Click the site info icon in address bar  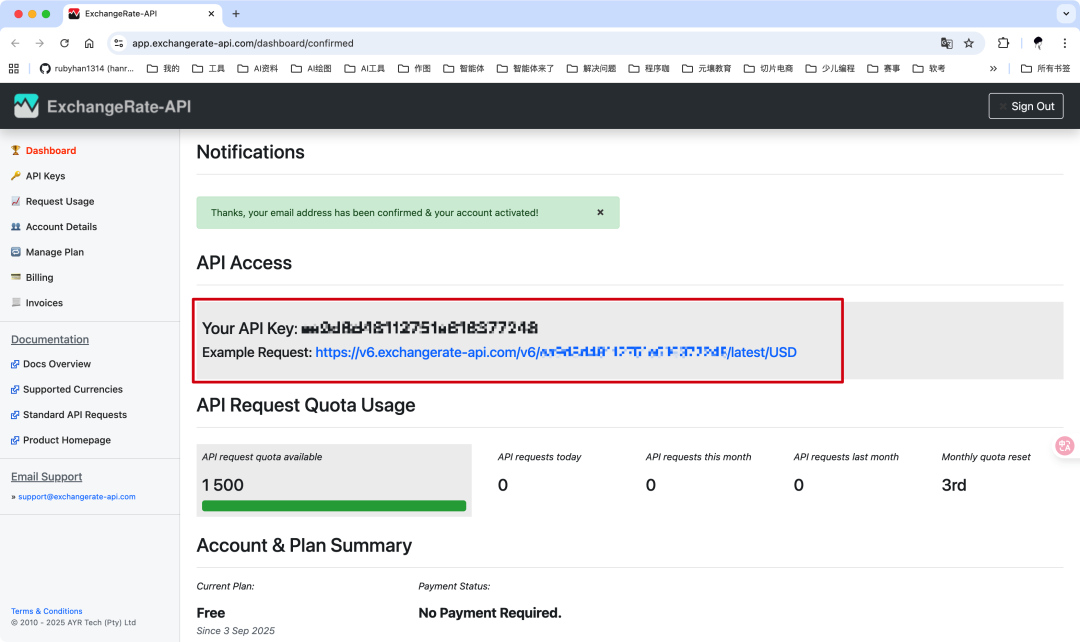pyautogui.click(x=118, y=43)
